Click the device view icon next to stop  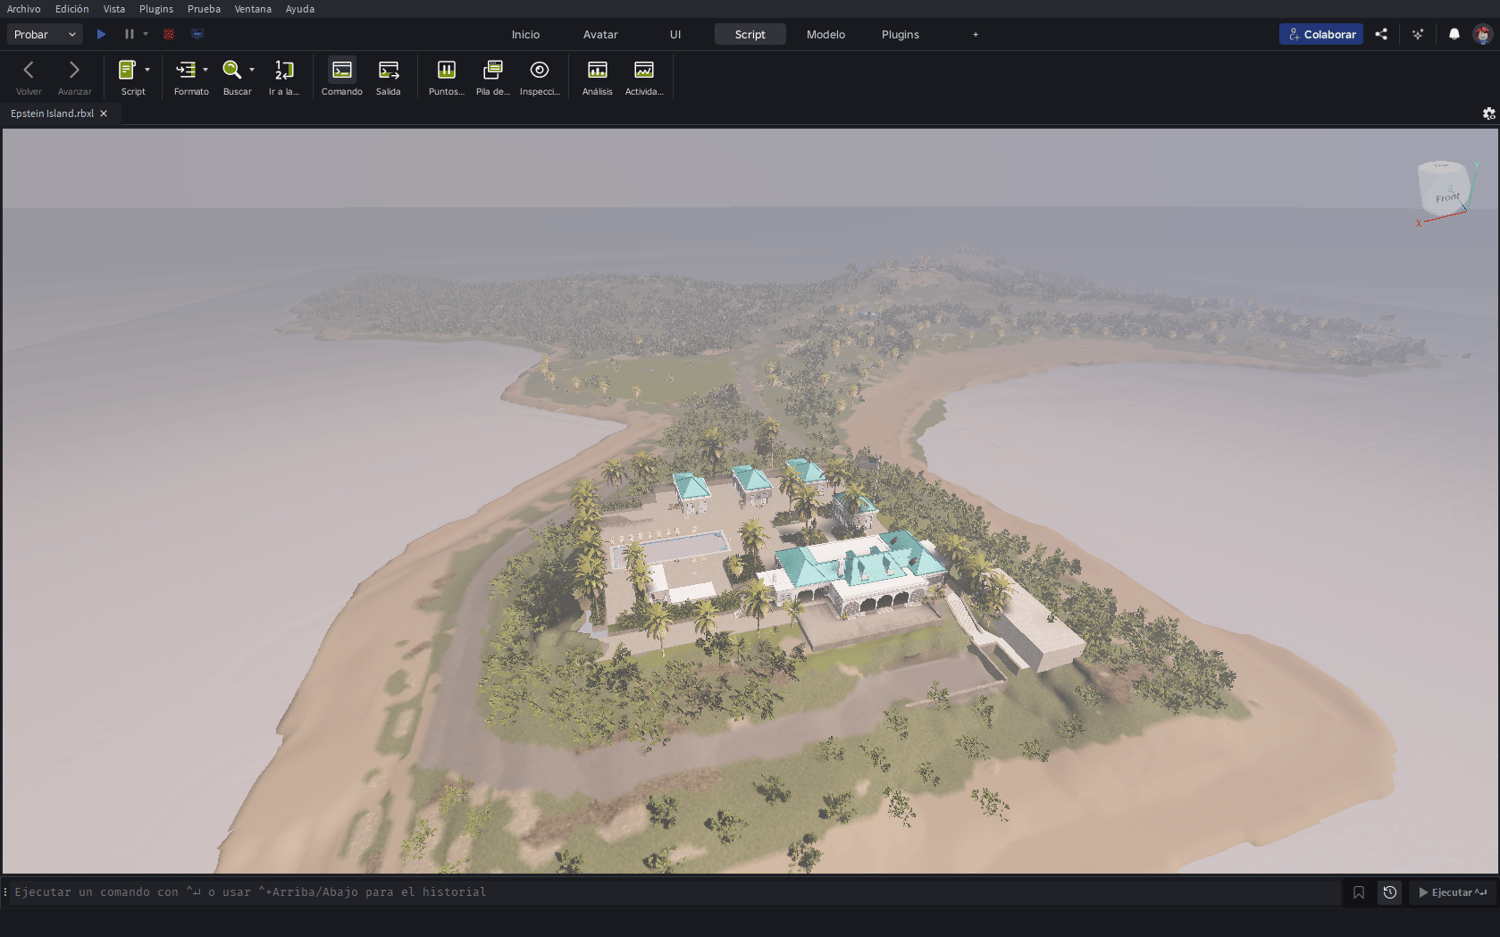197,34
